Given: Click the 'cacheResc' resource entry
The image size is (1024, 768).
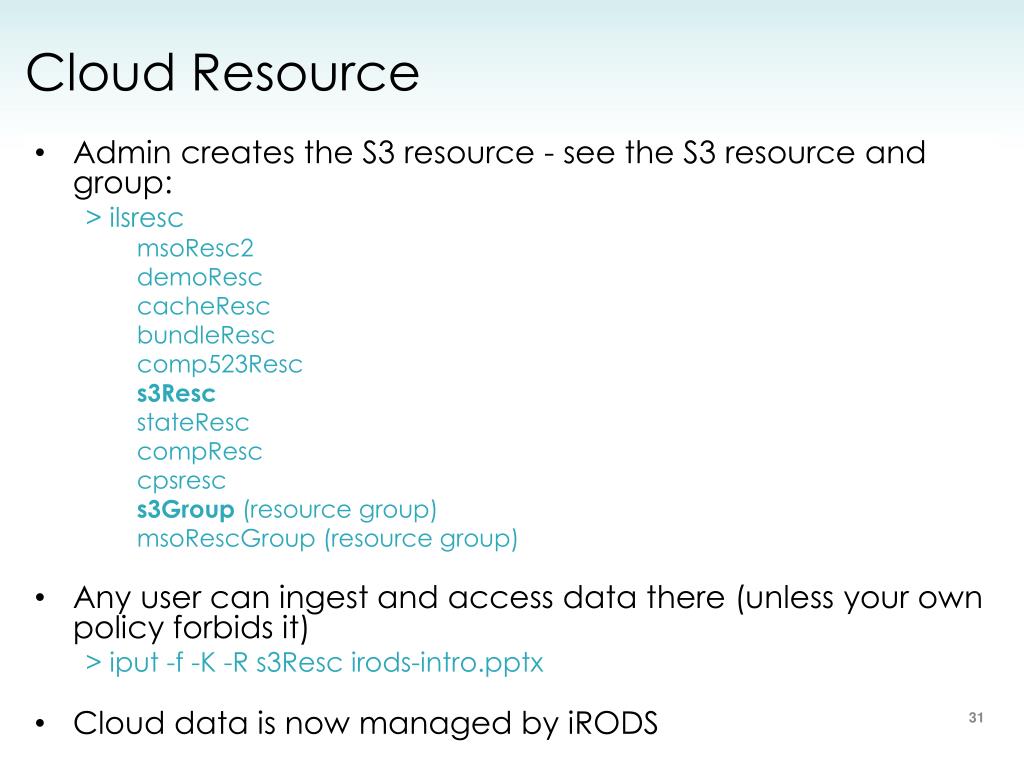Looking at the screenshot, I should click(203, 306).
